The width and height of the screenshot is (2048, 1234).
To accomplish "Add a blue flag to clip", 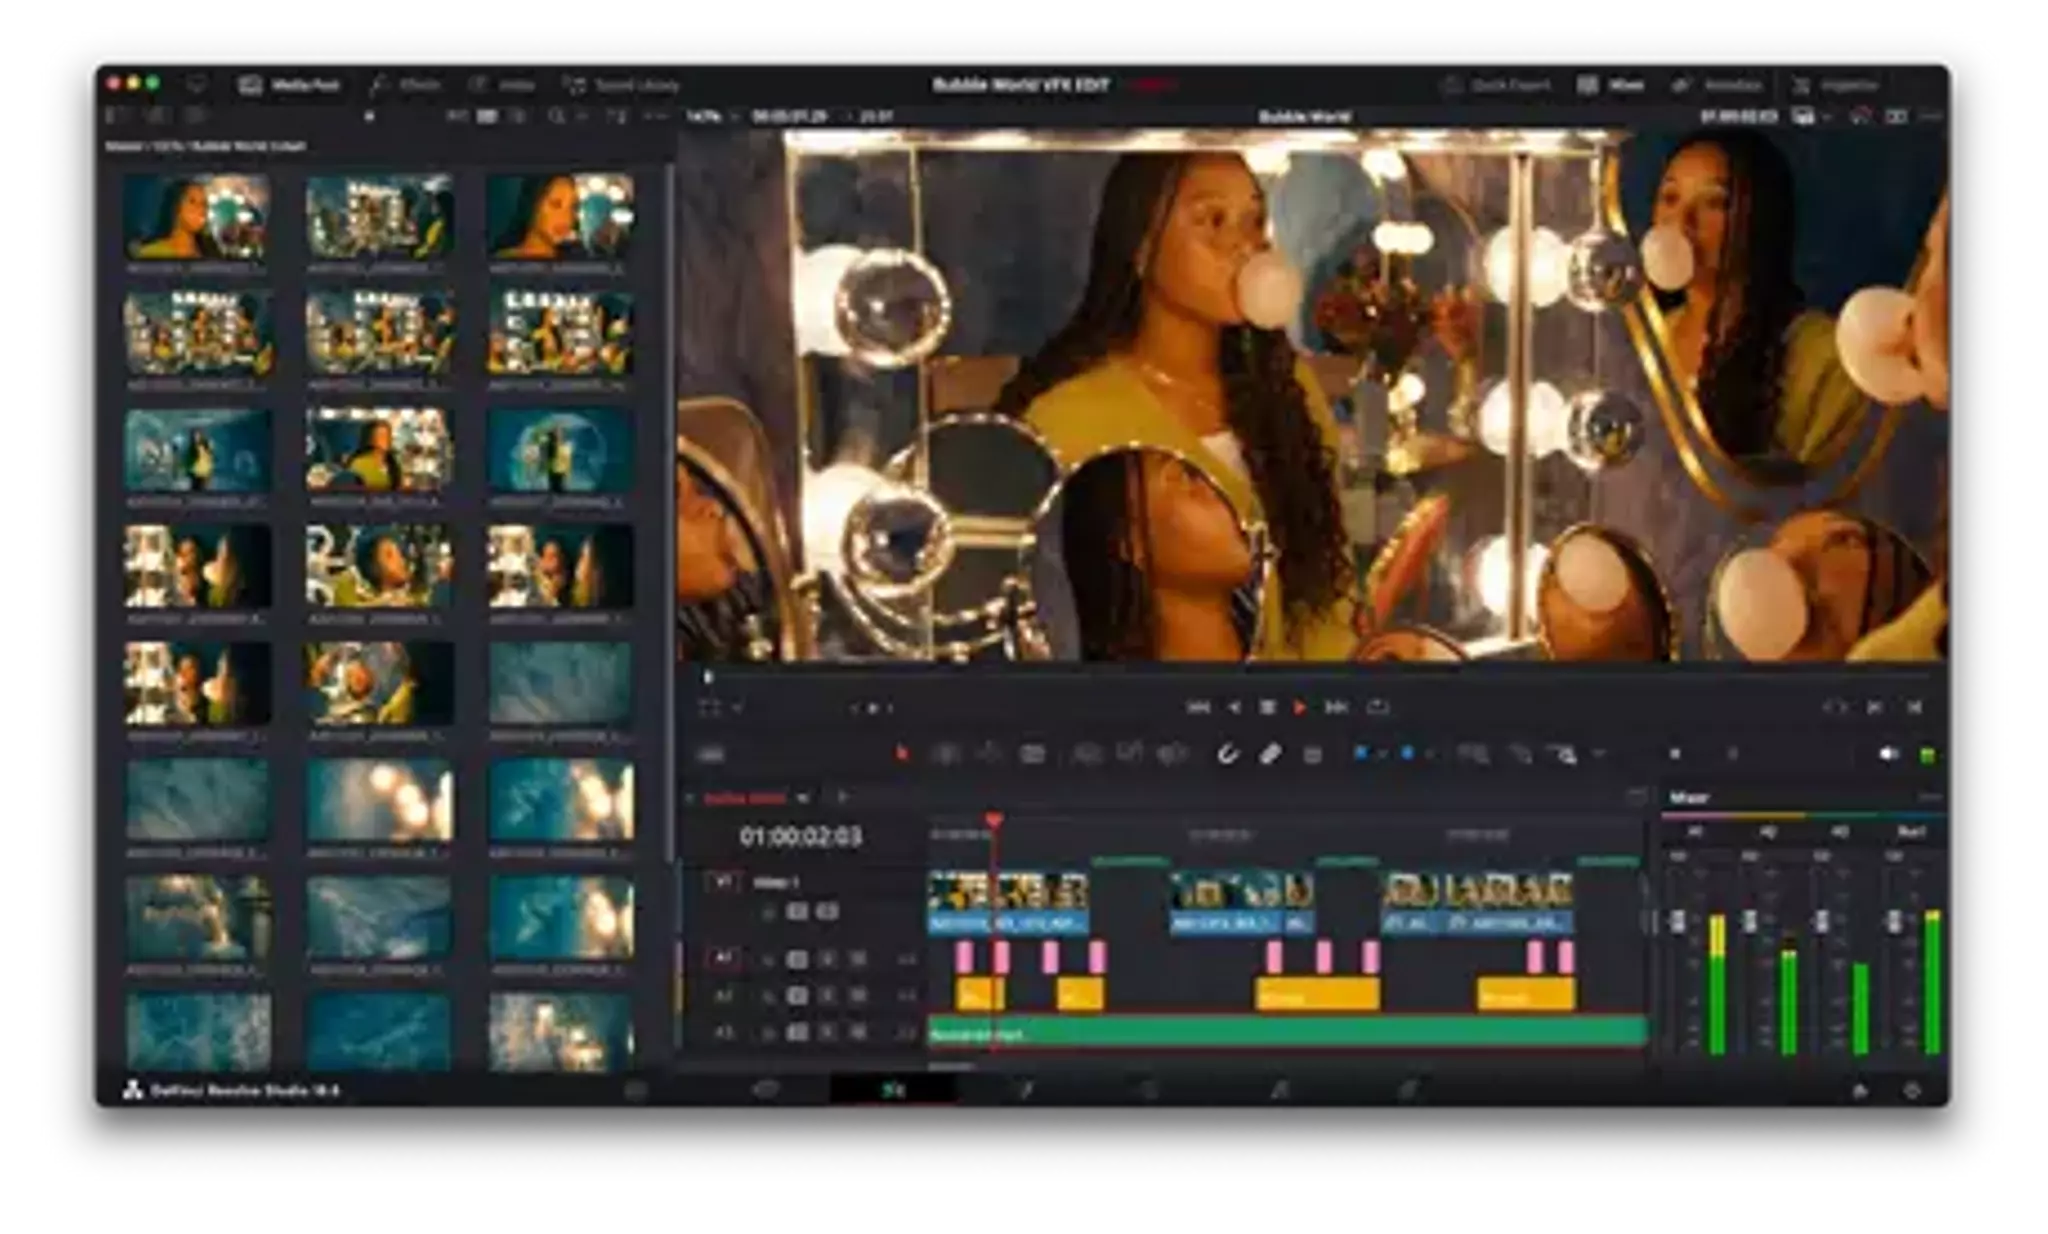I will (x=1360, y=753).
